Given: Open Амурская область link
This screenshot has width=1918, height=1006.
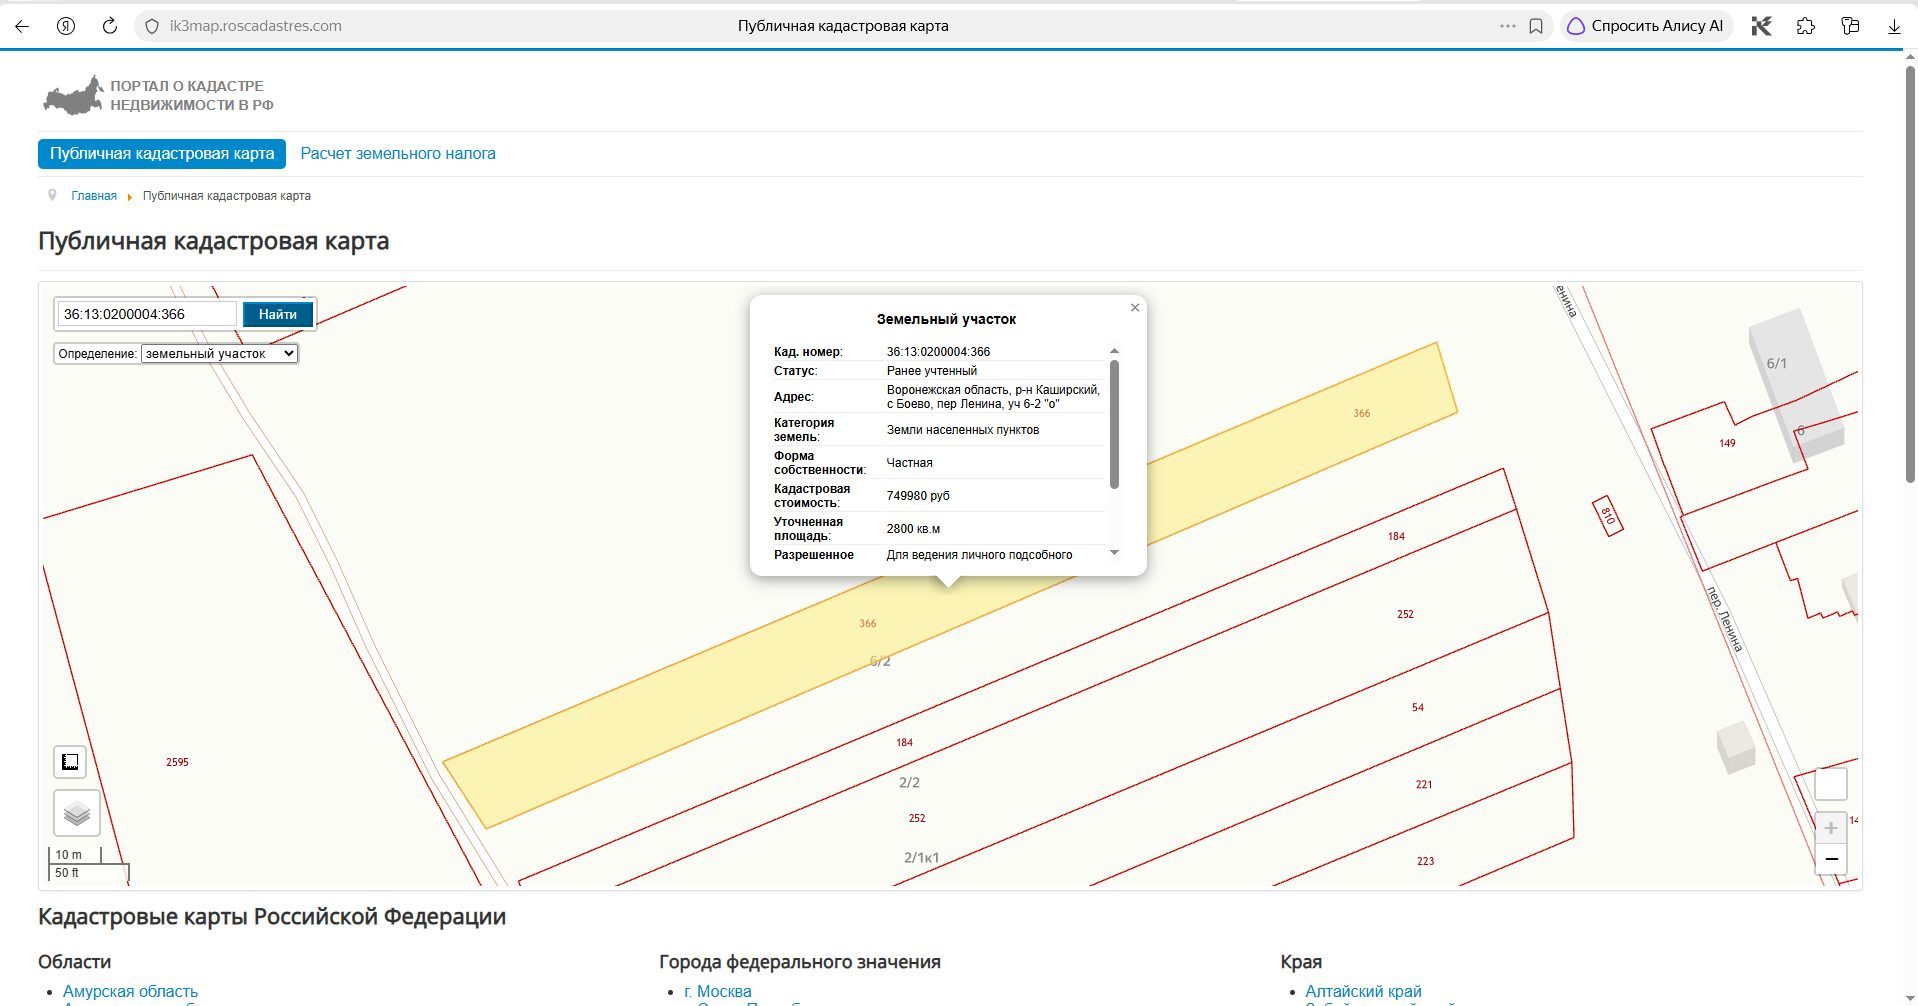Looking at the screenshot, I should click(x=130, y=991).
